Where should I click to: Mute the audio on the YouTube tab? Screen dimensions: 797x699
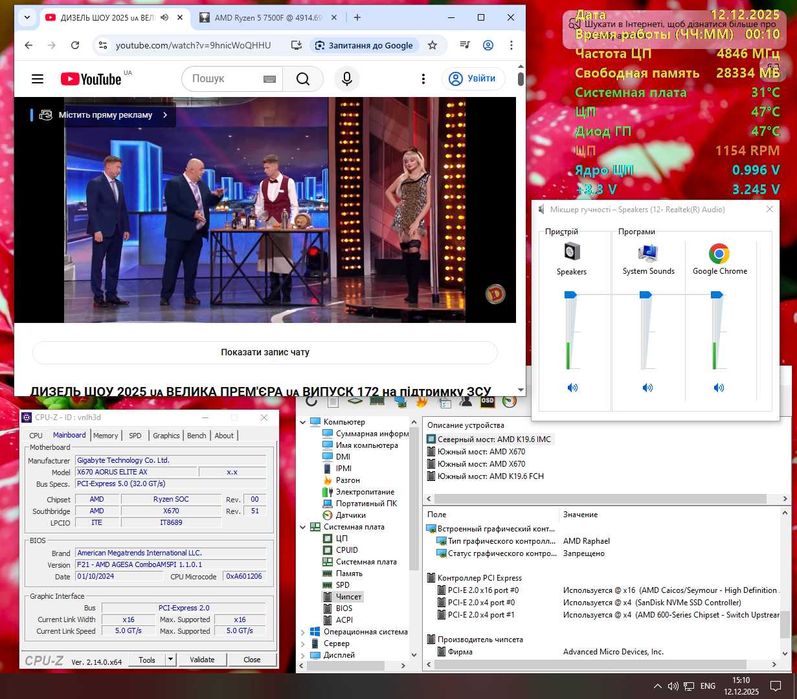coord(165,17)
